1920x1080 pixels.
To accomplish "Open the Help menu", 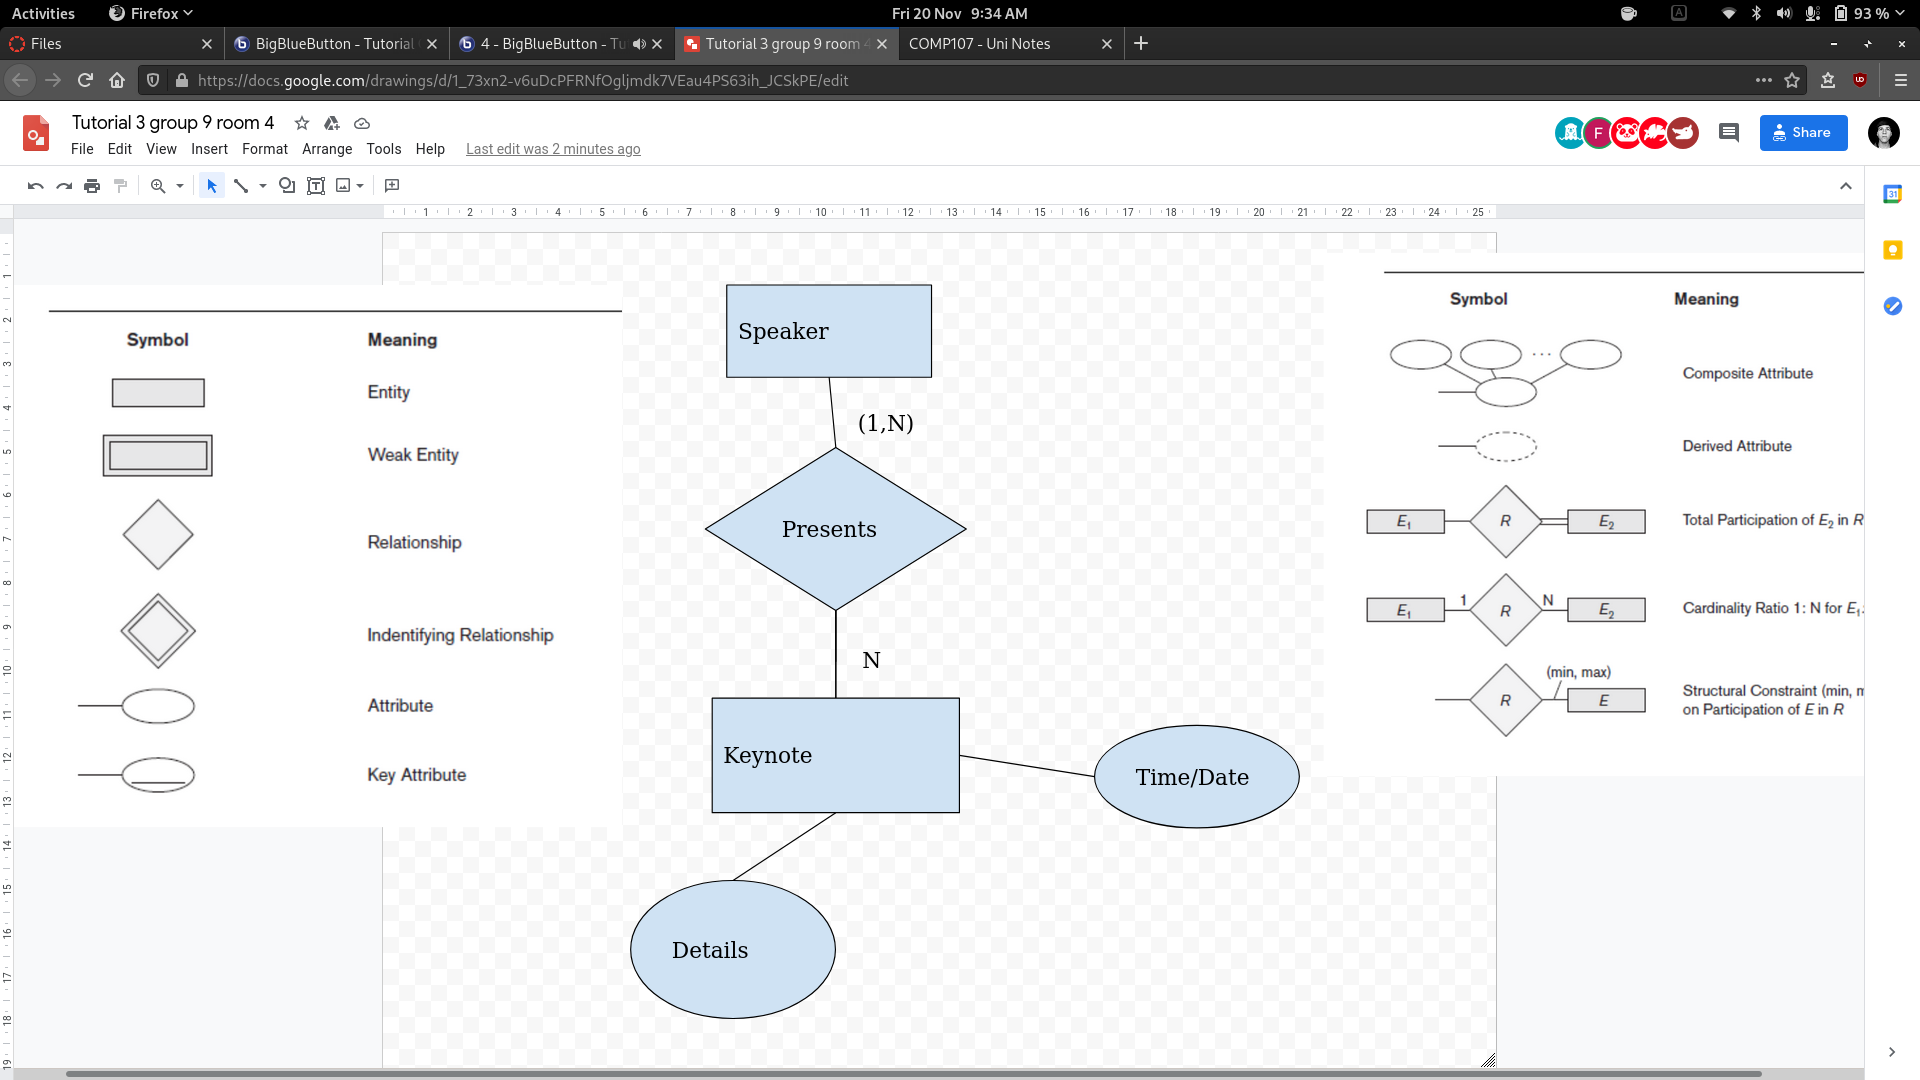I will pos(430,149).
